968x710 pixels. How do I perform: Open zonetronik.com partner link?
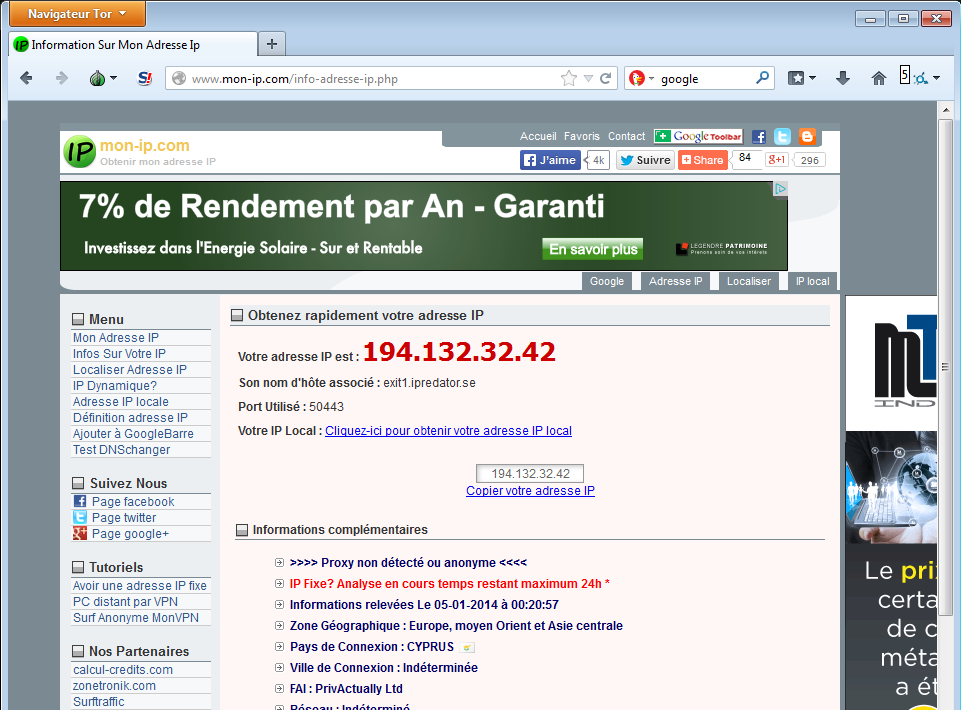(114, 686)
